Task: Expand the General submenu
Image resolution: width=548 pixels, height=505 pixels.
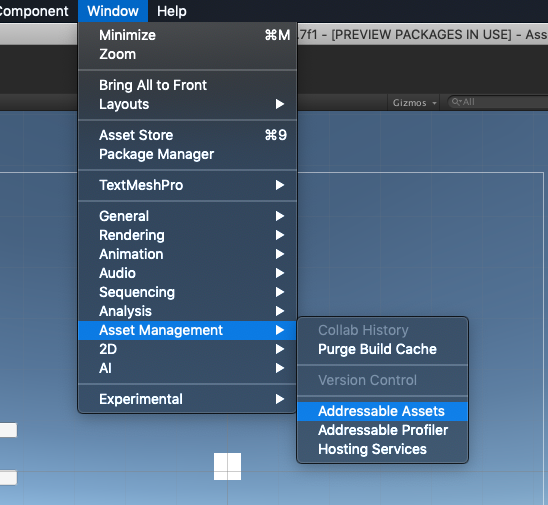Action: [x=187, y=216]
